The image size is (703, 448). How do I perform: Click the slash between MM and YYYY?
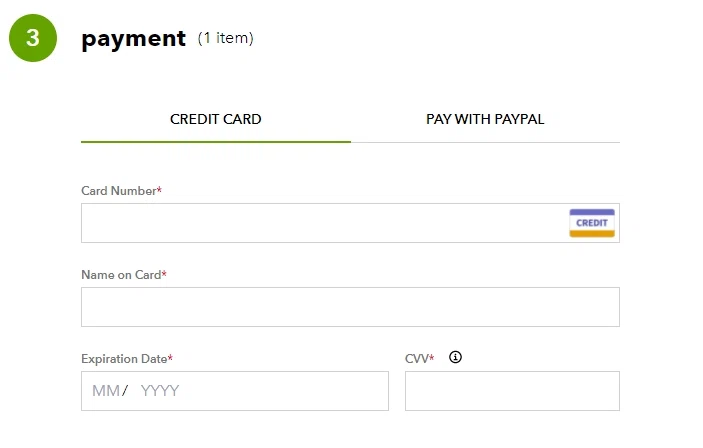pos(125,391)
